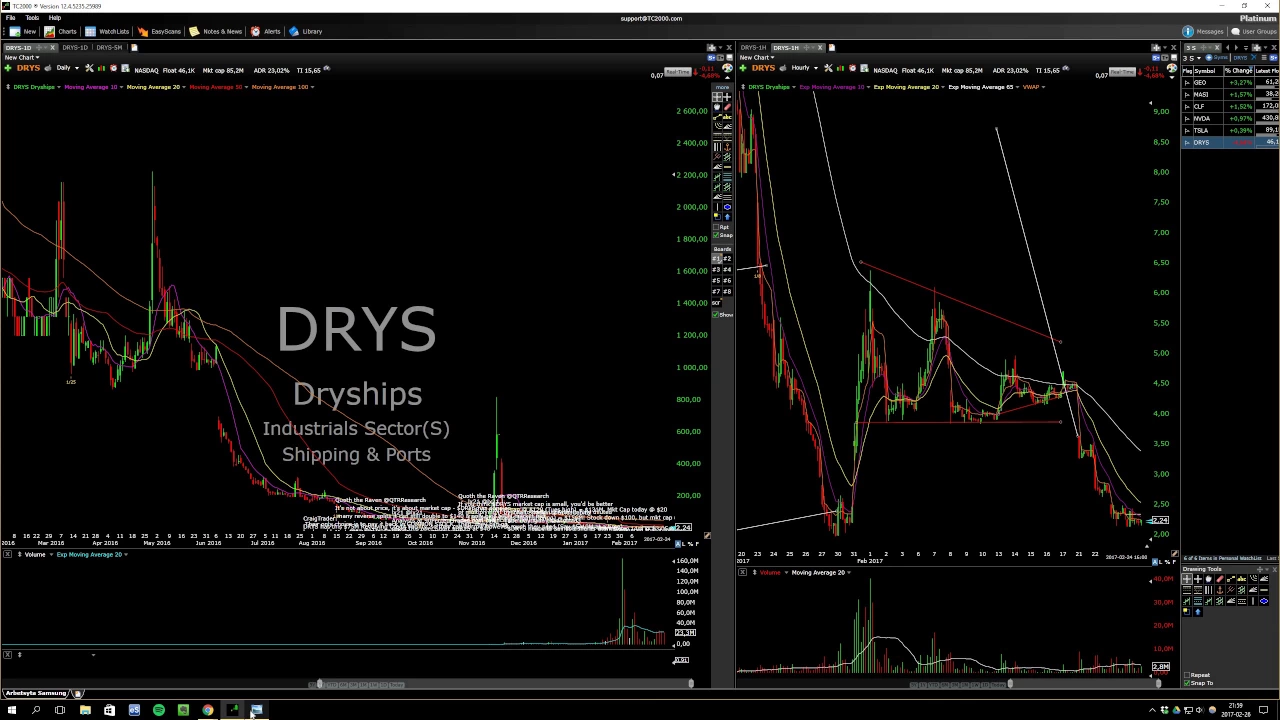Click the alarm clock icon on the Daily chart toolbar
The image size is (1280, 720).
point(113,68)
